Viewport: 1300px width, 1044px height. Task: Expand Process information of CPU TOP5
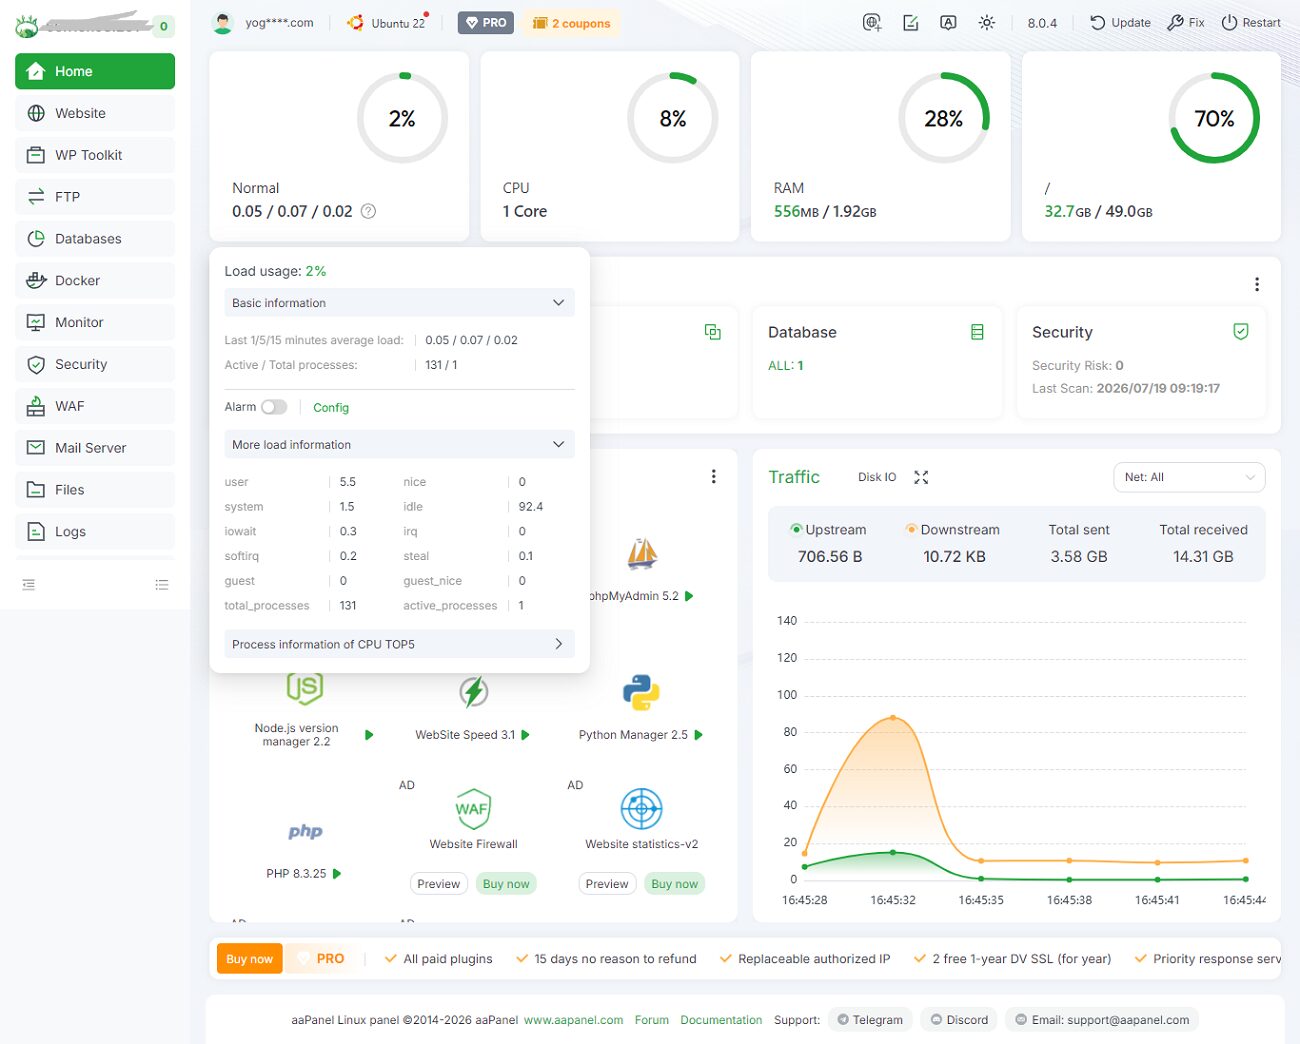pyautogui.click(x=399, y=645)
